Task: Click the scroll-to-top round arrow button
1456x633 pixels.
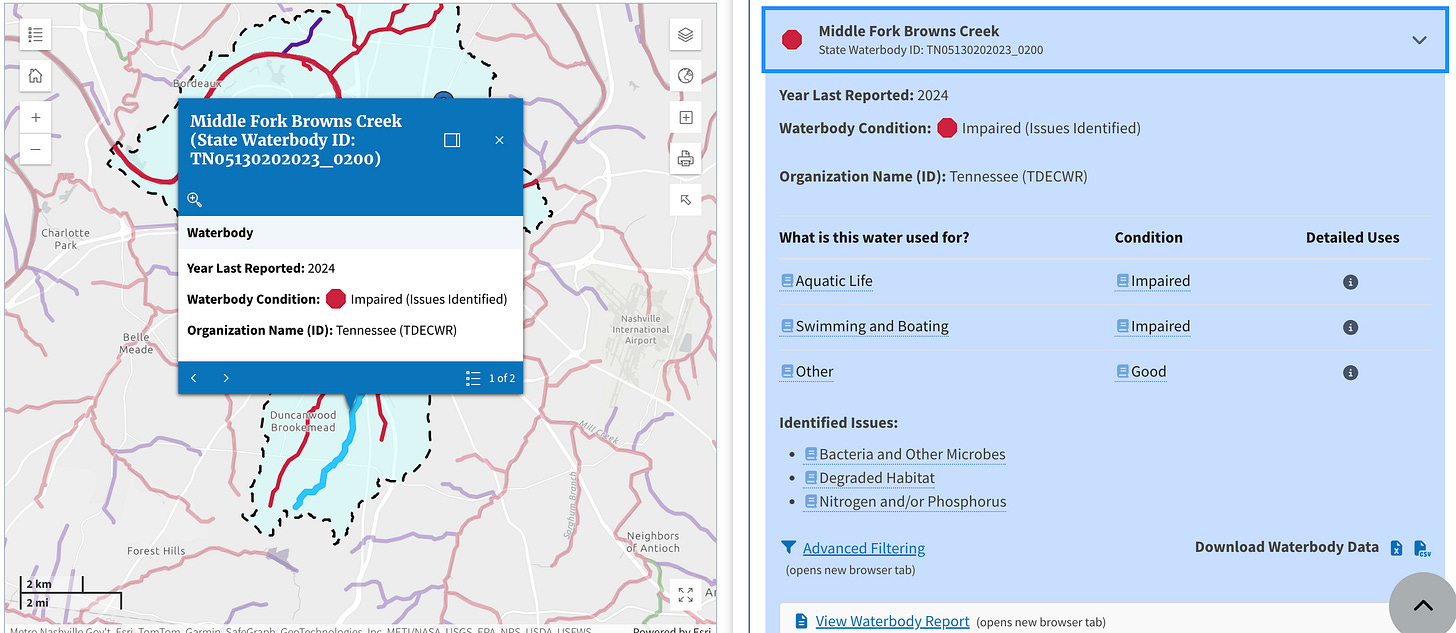Action: pos(1421,603)
